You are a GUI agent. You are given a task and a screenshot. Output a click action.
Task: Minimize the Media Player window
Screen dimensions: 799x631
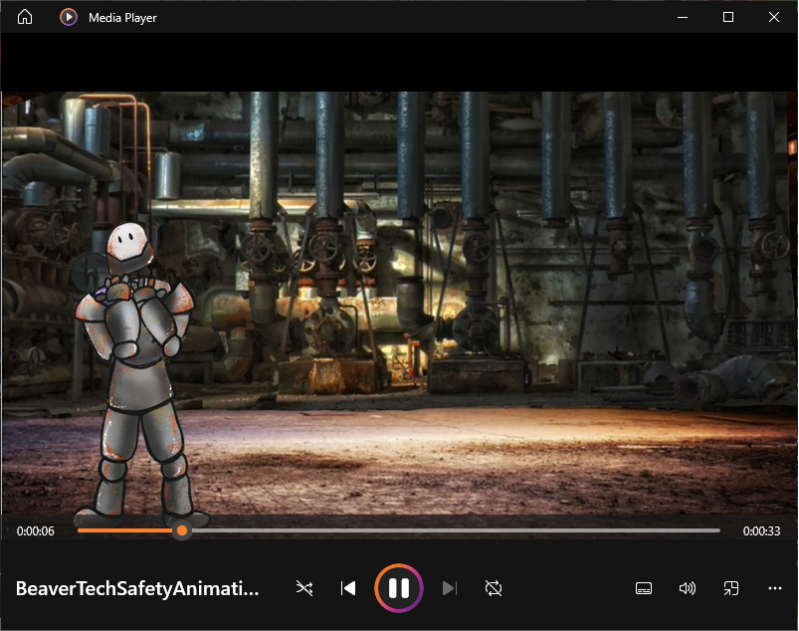tap(682, 17)
